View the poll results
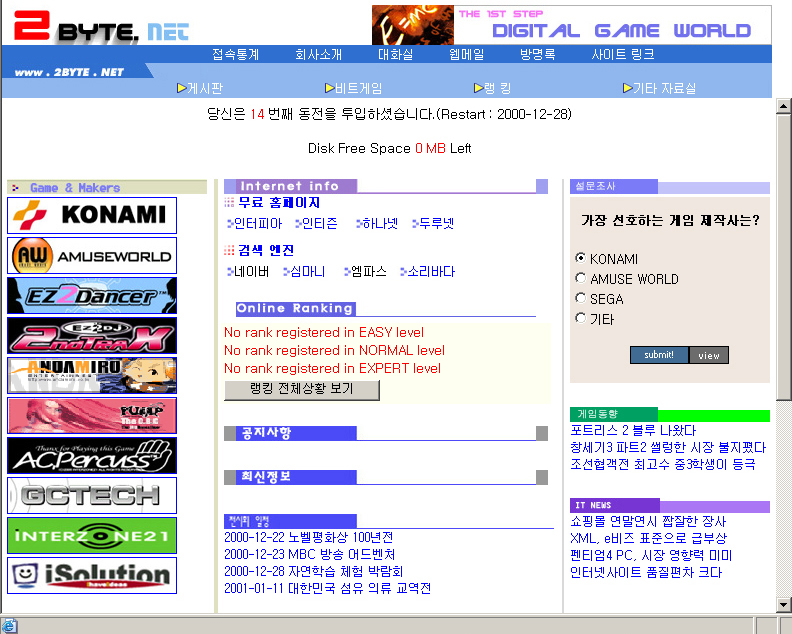 click(709, 355)
